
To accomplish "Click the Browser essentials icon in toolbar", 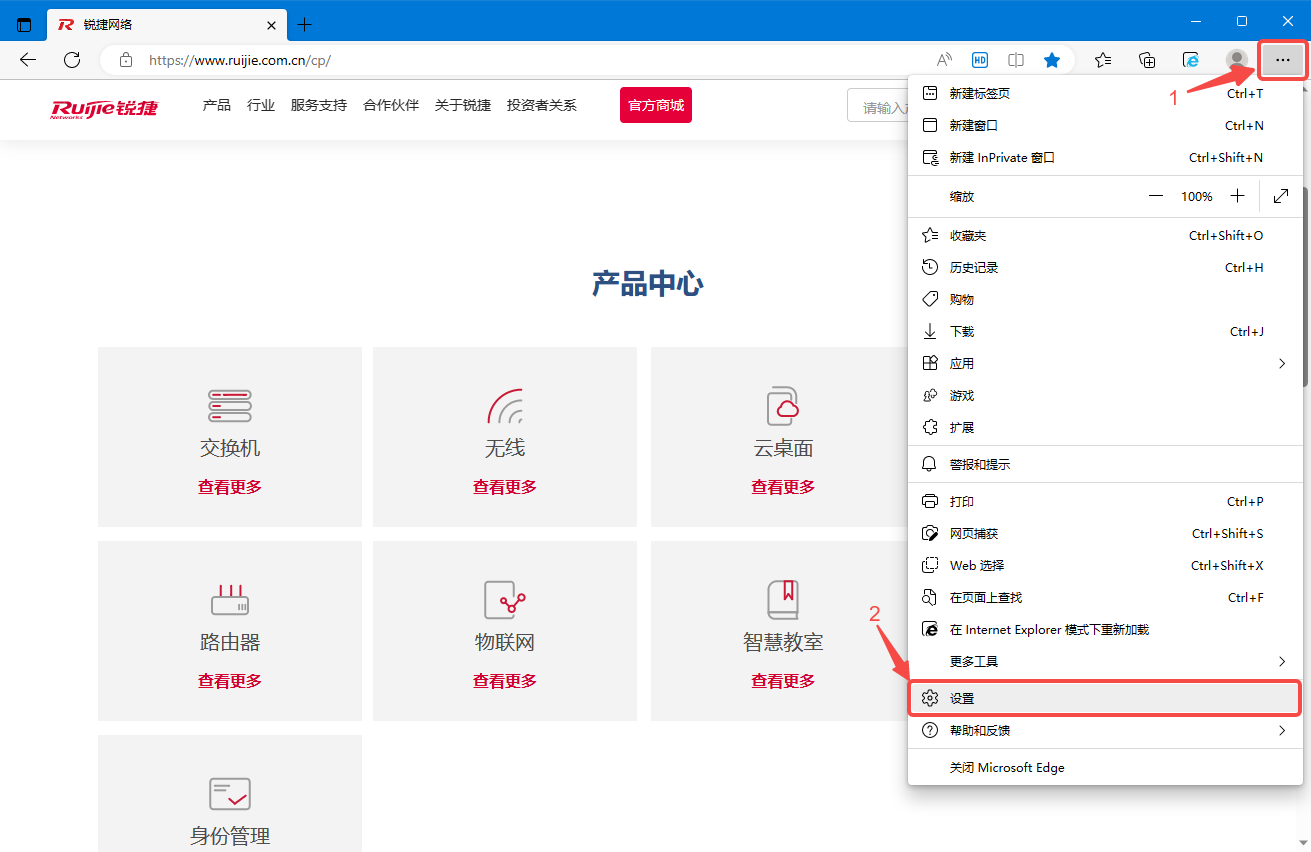I will point(1191,60).
